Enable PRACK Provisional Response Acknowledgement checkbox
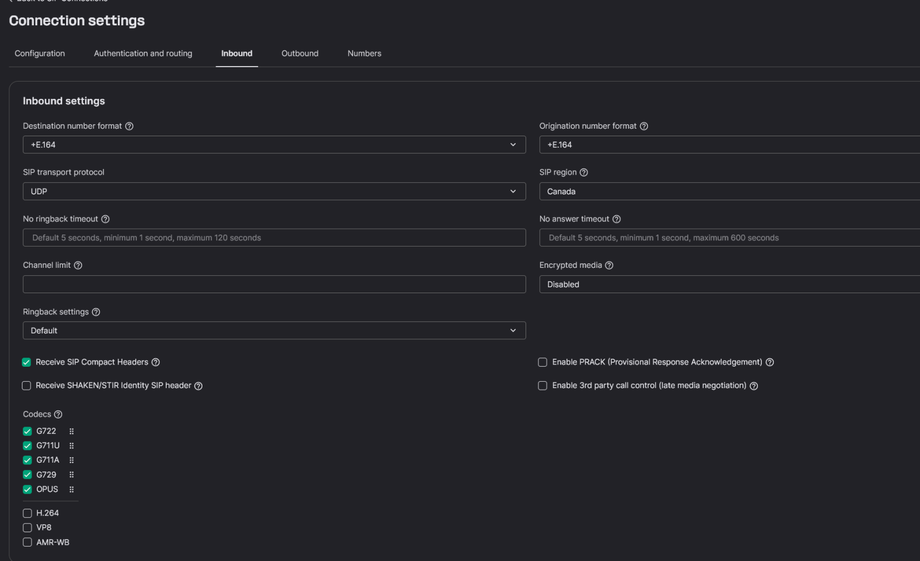The height and width of the screenshot is (561, 920). pyautogui.click(x=543, y=362)
